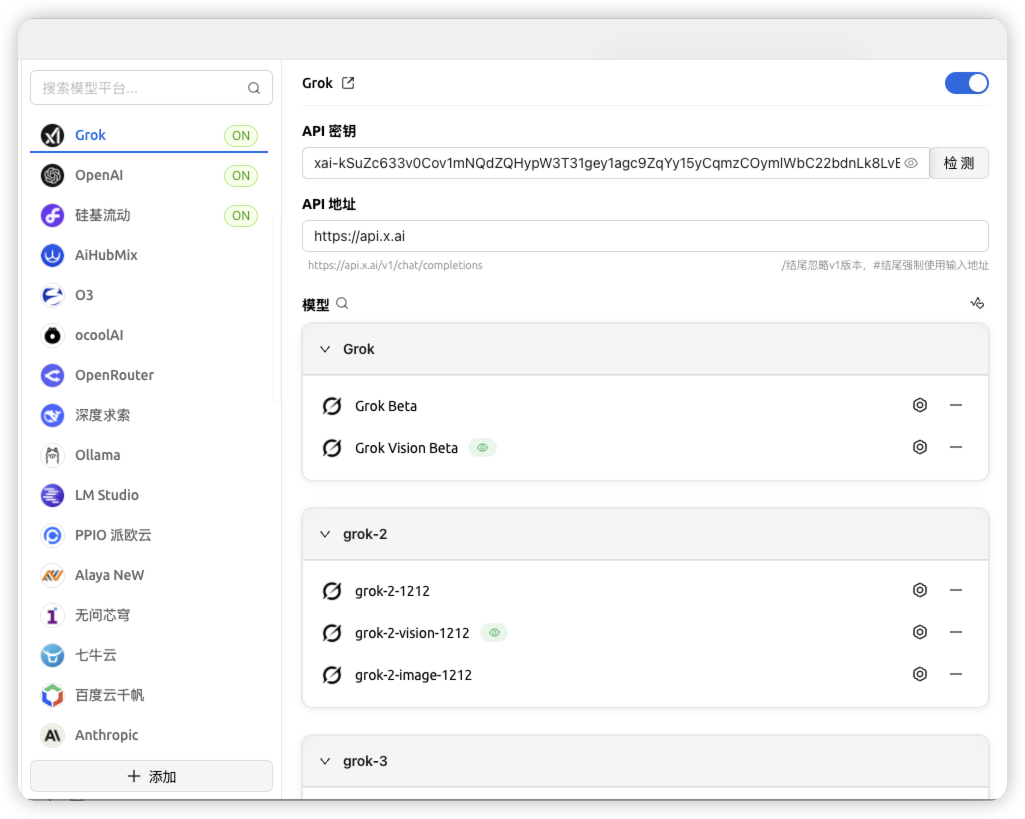The width and height of the screenshot is (1025, 819).
Task: Click the completions URL preview text
Action: click(x=395, y=265)
